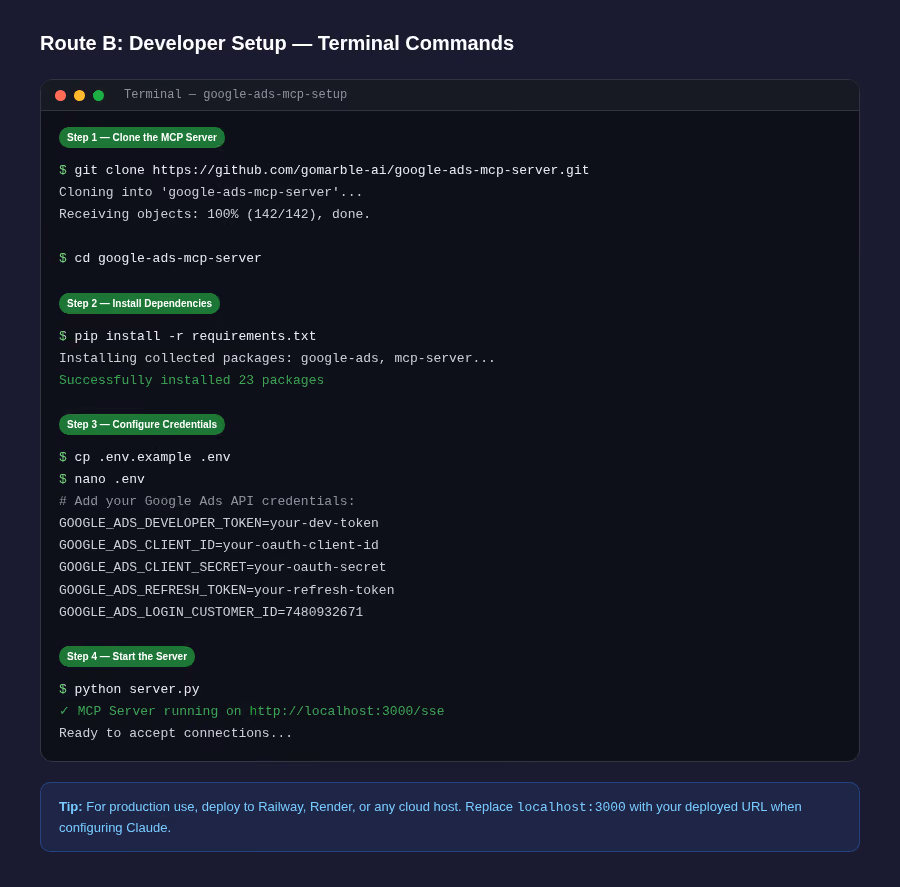Select the Step 1 Clone the MCP Server badge
The image size is (900, 887).
coord(141,137)
